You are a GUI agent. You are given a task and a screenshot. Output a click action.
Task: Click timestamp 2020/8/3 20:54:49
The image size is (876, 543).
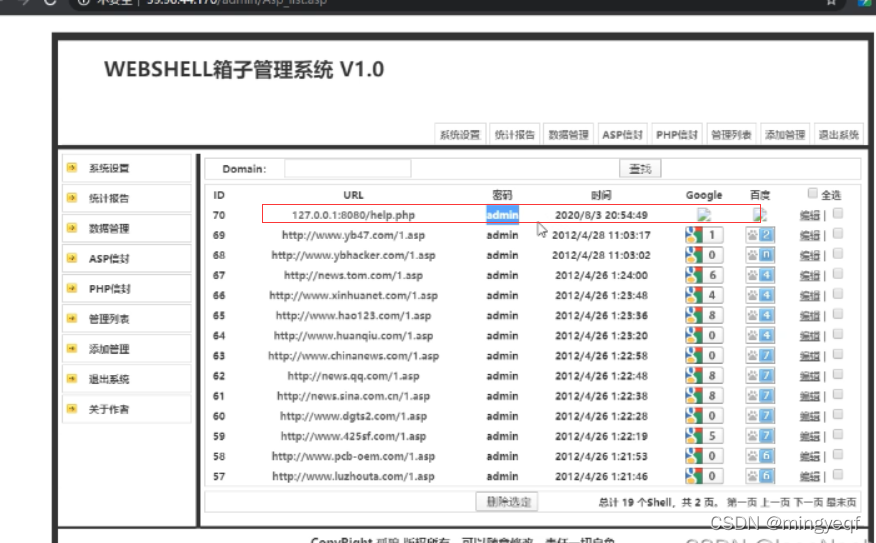(x=601, y=215)
